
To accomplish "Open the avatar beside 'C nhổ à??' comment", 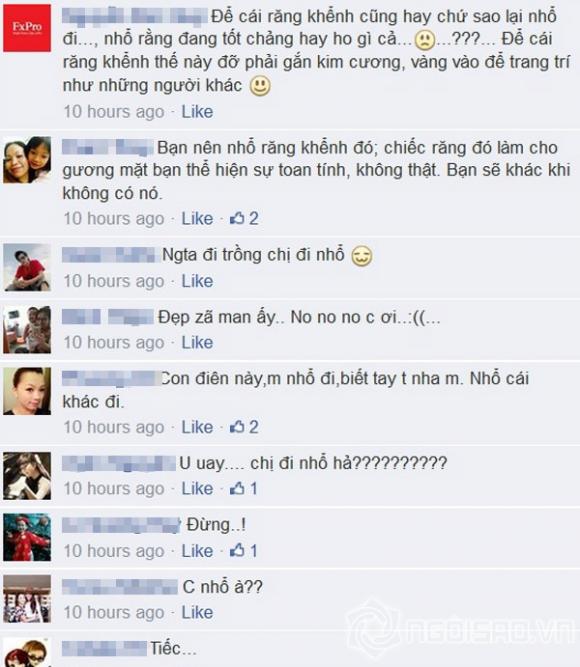I will [27, 599].
